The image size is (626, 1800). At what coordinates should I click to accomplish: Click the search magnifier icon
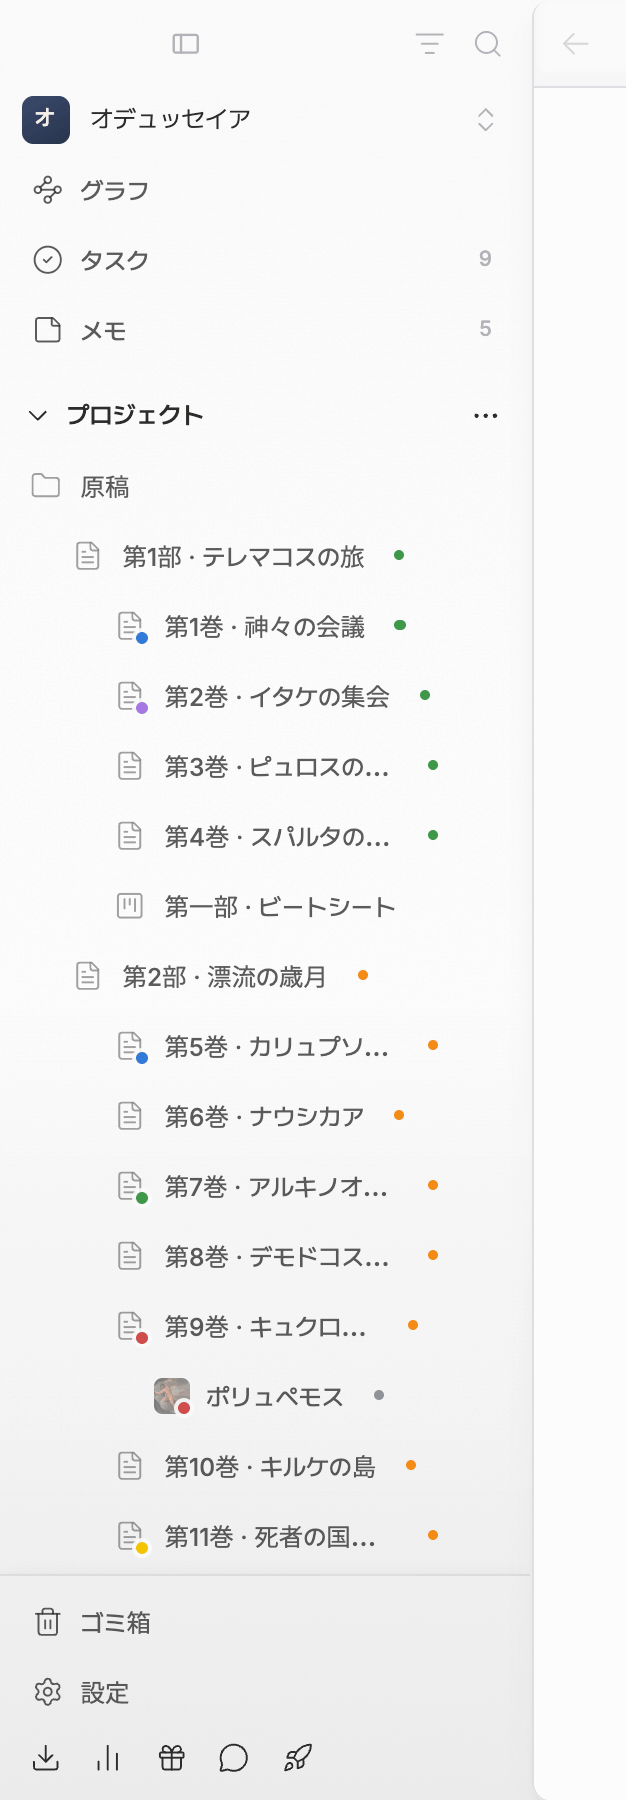(x=487, y=44)
